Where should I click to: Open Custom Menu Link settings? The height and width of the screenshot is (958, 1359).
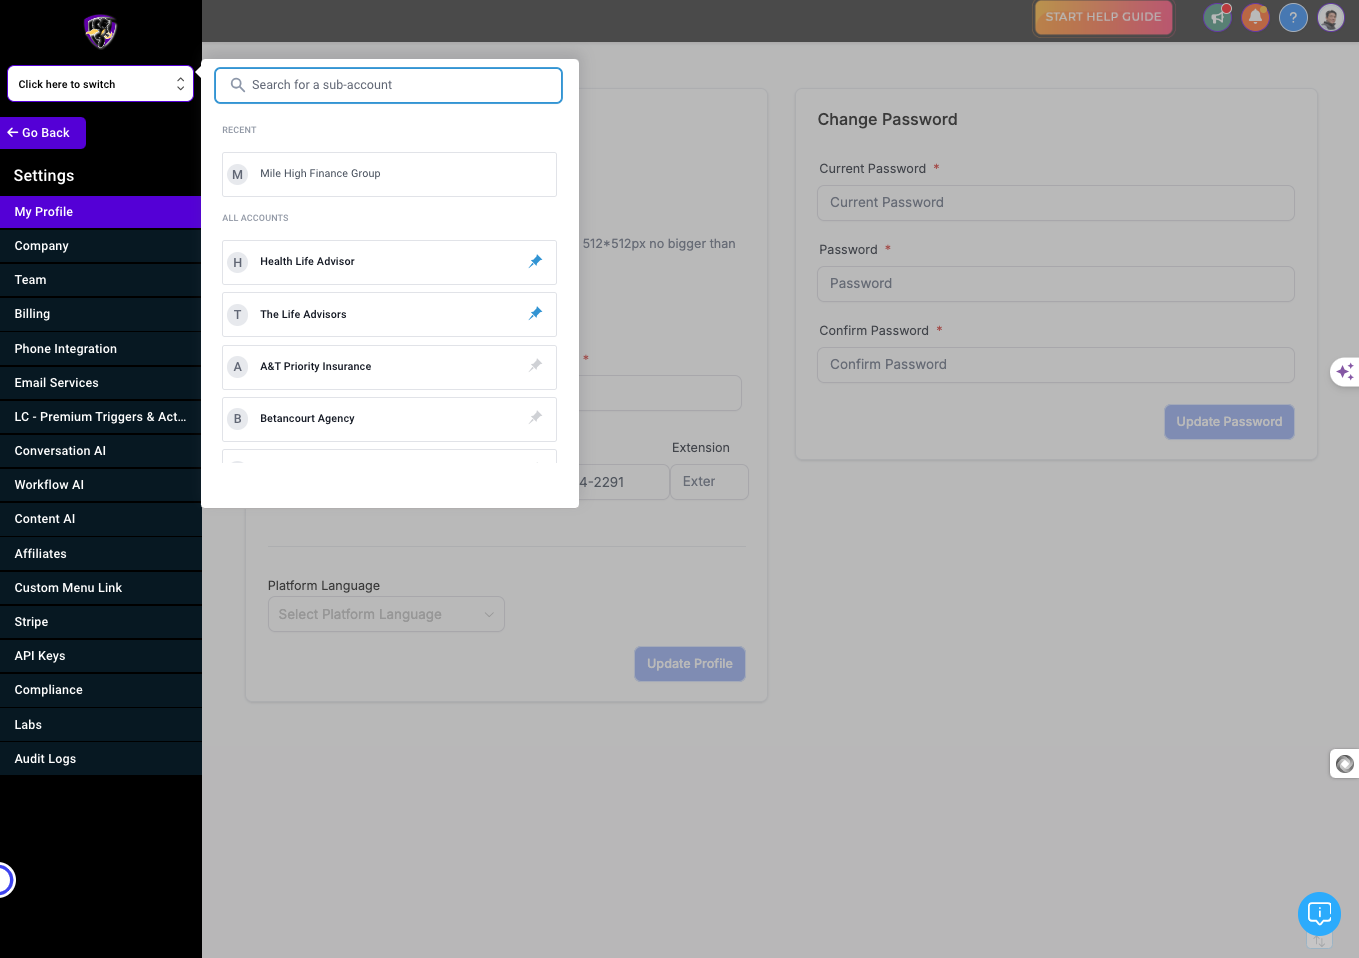[x=100, y=588]
